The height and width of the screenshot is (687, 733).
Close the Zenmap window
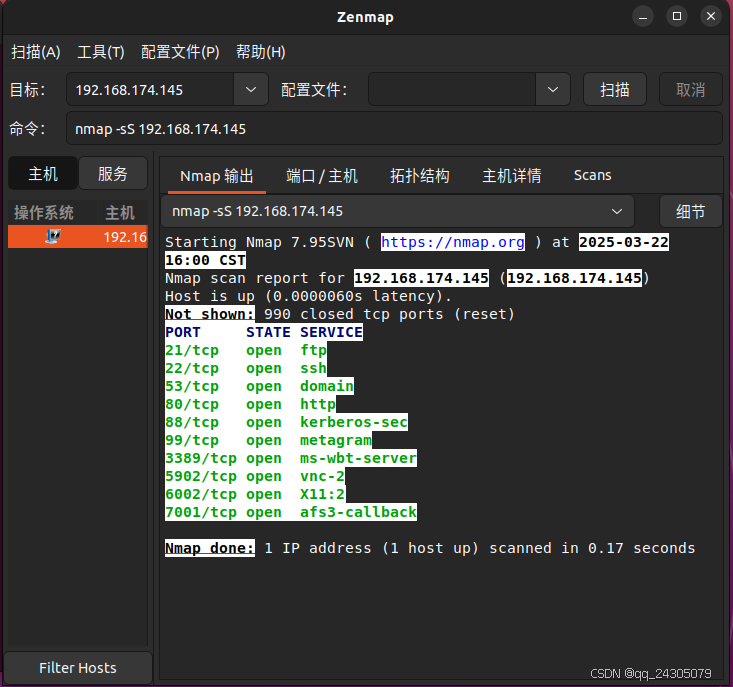point(711,17)
